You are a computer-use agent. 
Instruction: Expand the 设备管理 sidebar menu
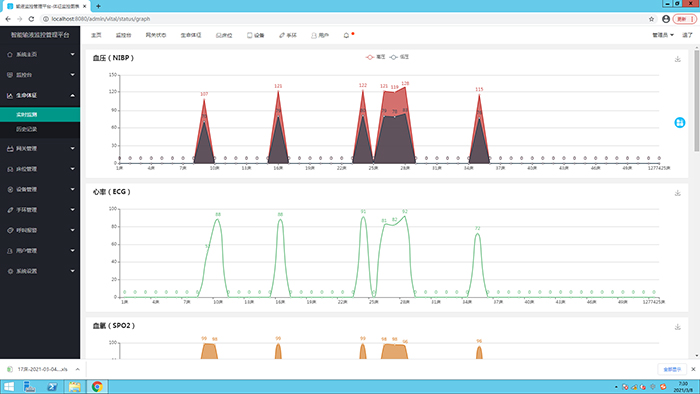coord(40,189)
